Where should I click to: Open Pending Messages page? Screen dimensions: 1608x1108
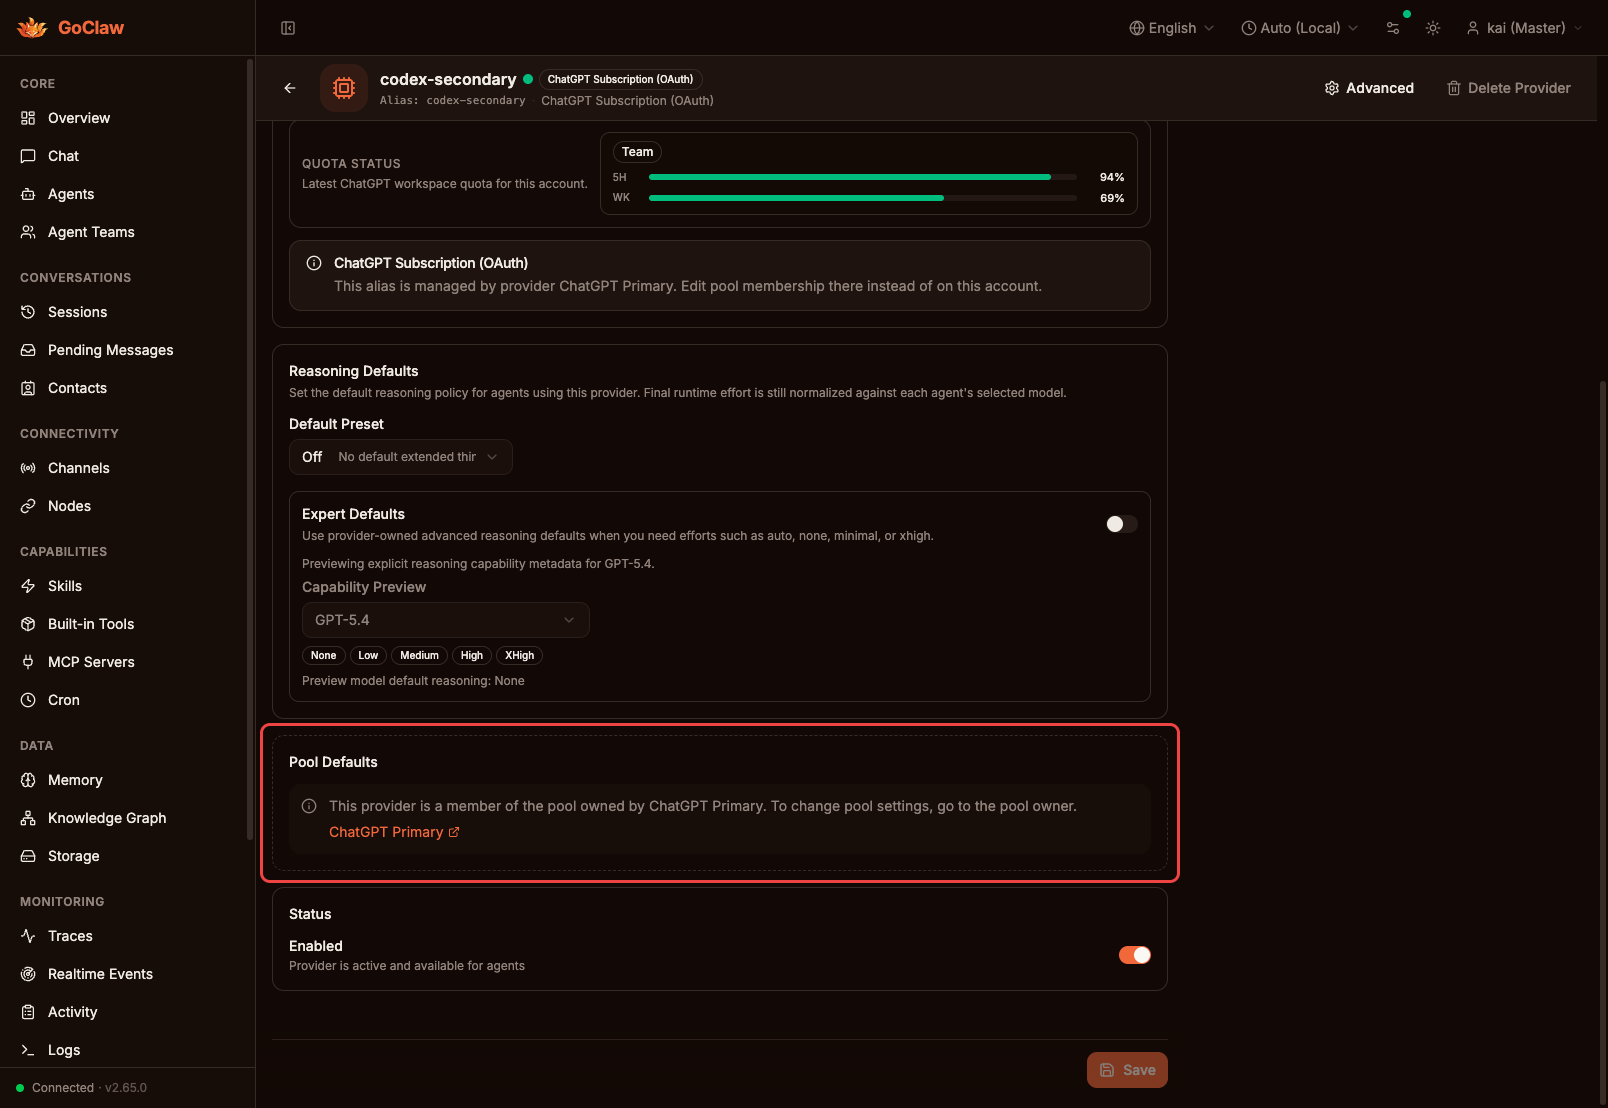(124, 350)
